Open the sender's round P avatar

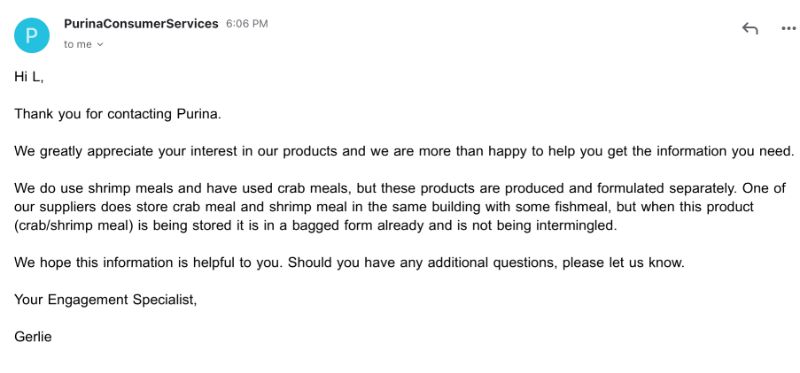coord(32,35)
